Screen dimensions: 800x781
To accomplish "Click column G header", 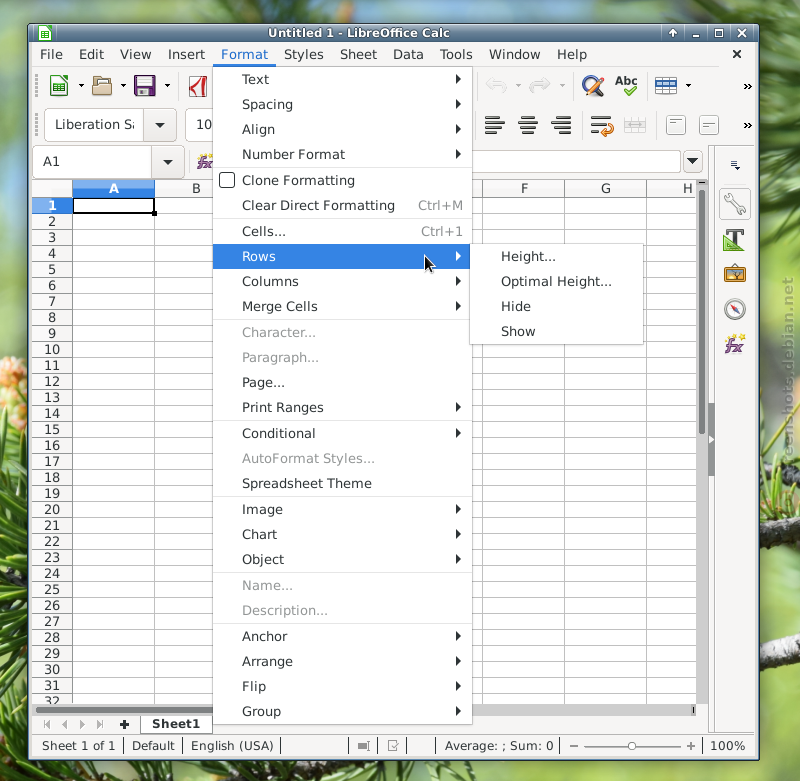I will (606, 189).
